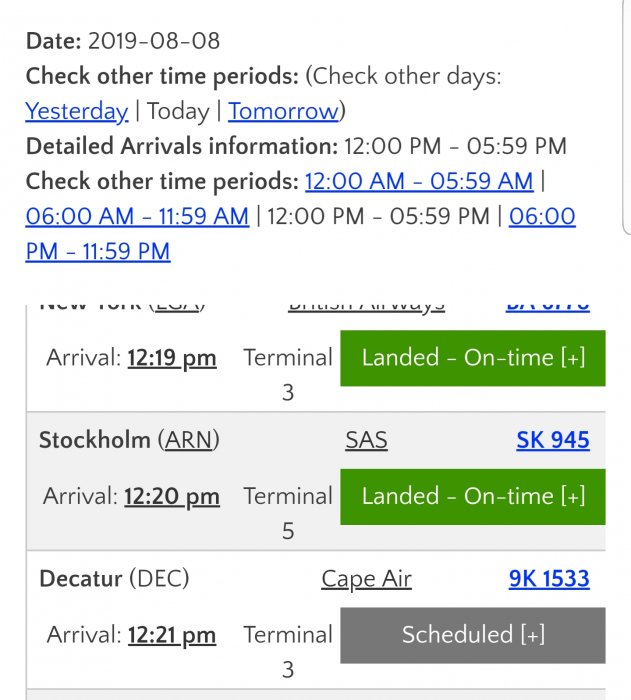Click the SAS airline link

click(366, 440)
